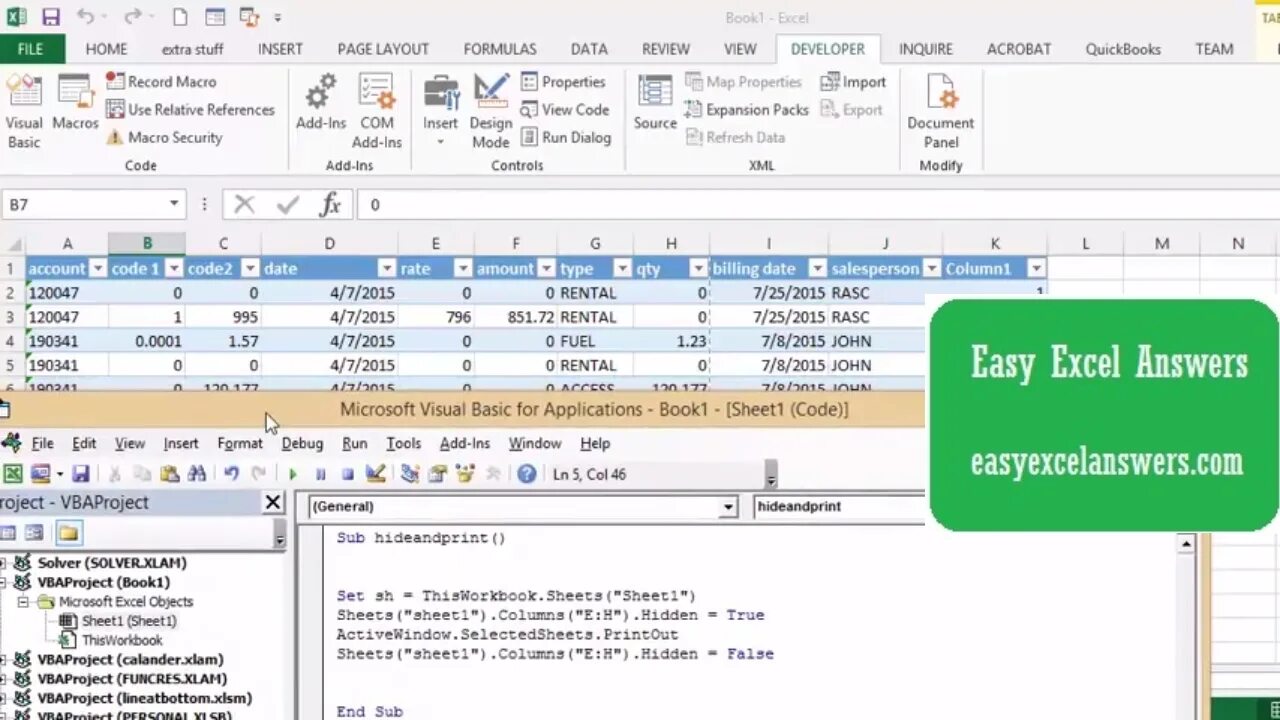Open Object Browser icon in VBA toolbar
The height and width of the screenshot is (720, 1280).
pyautogui.click(x=465, y=474)
